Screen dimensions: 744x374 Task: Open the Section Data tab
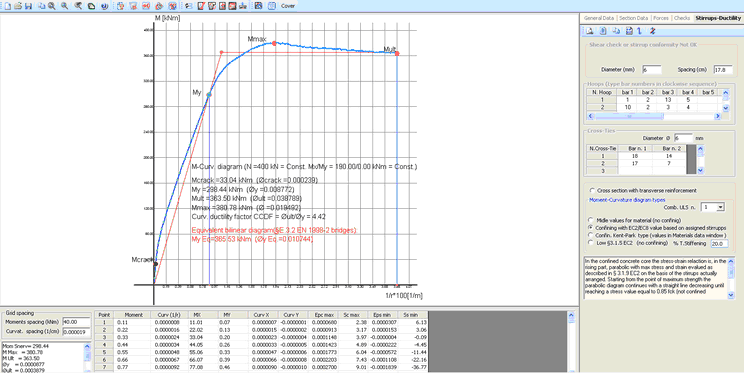633,18
